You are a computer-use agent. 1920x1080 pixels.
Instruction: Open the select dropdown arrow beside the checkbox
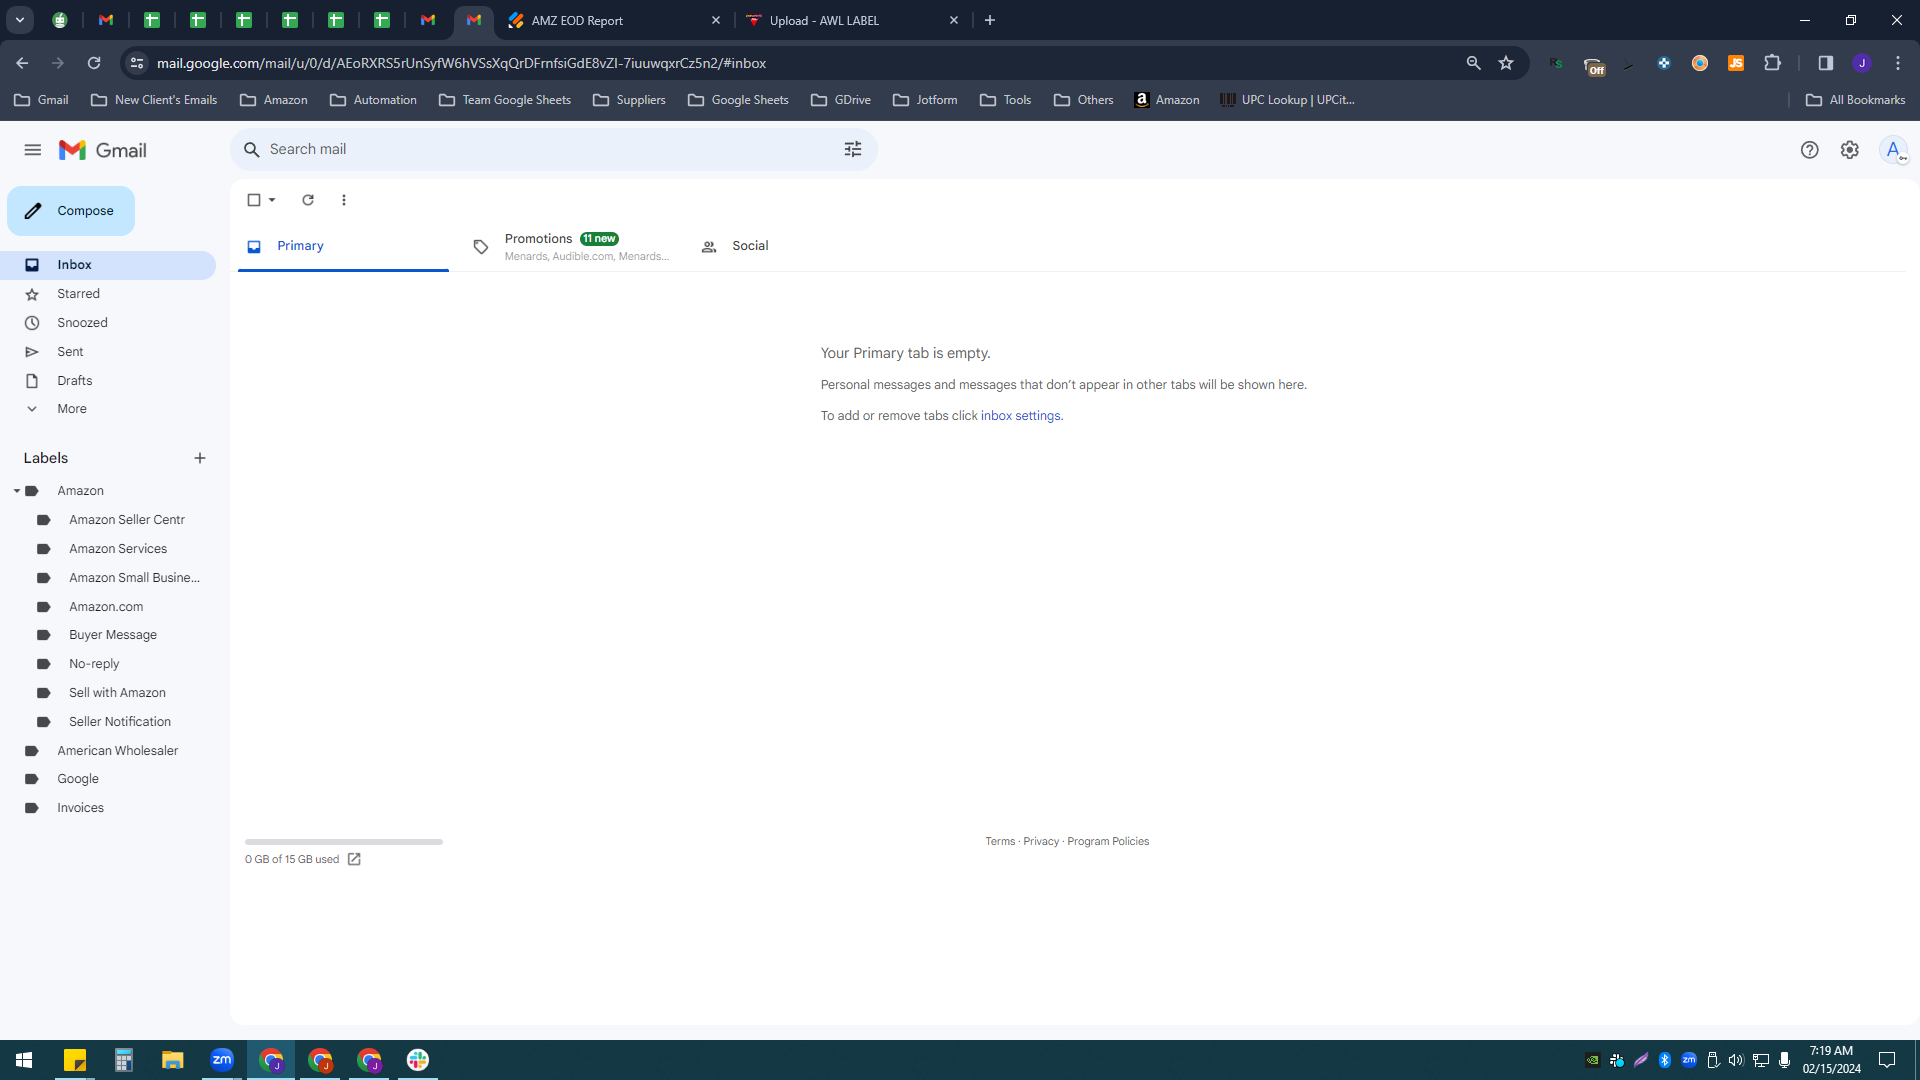click(272, 200)
